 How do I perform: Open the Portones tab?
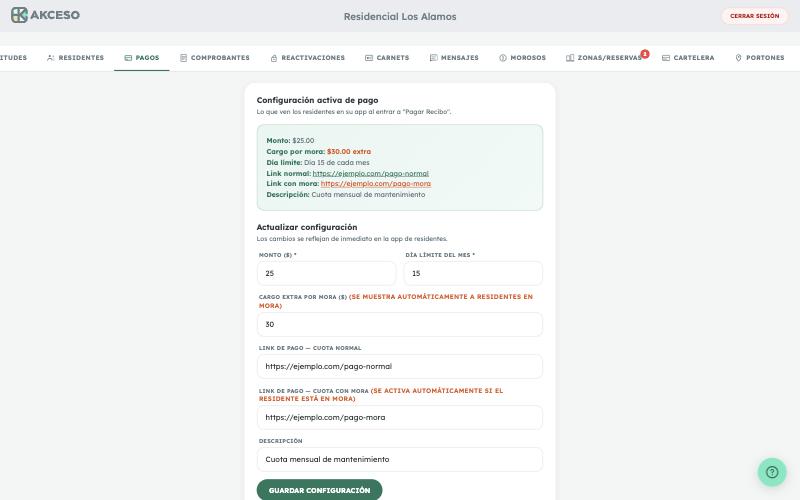pyautogui.click(x=760, y=58)
